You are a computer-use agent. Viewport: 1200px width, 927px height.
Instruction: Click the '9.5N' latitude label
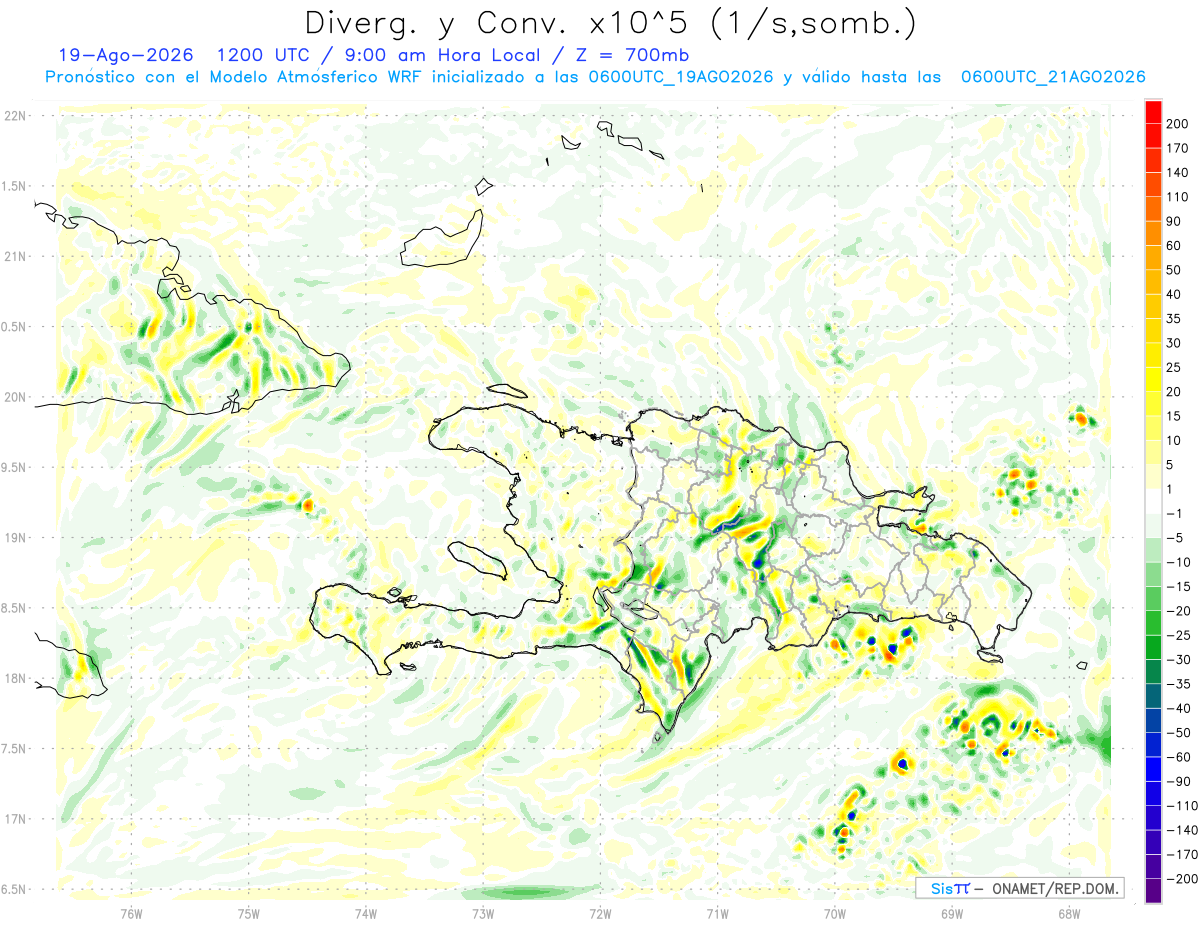pyautogui.click(x=15, y=468)
